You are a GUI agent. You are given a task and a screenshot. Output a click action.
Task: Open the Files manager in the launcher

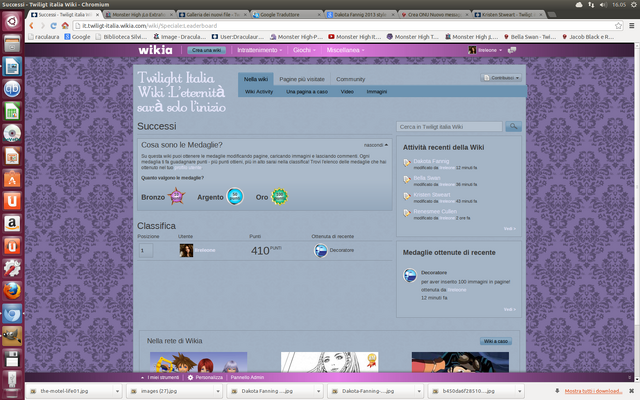(x=12, y=43)
